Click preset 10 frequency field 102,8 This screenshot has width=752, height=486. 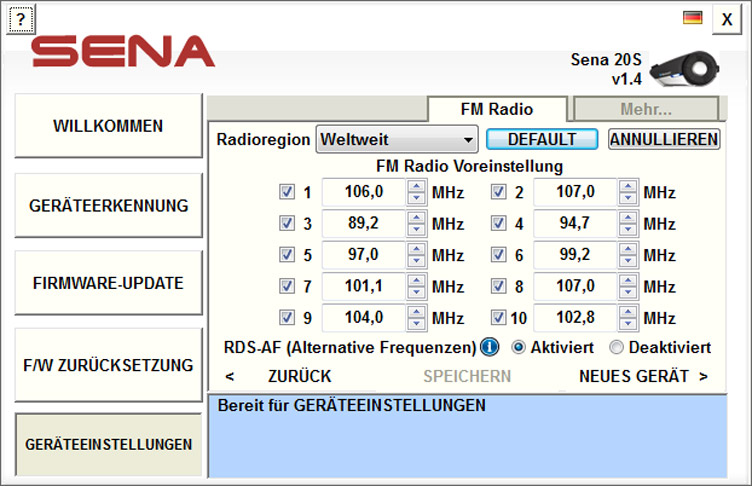(576, 317)
